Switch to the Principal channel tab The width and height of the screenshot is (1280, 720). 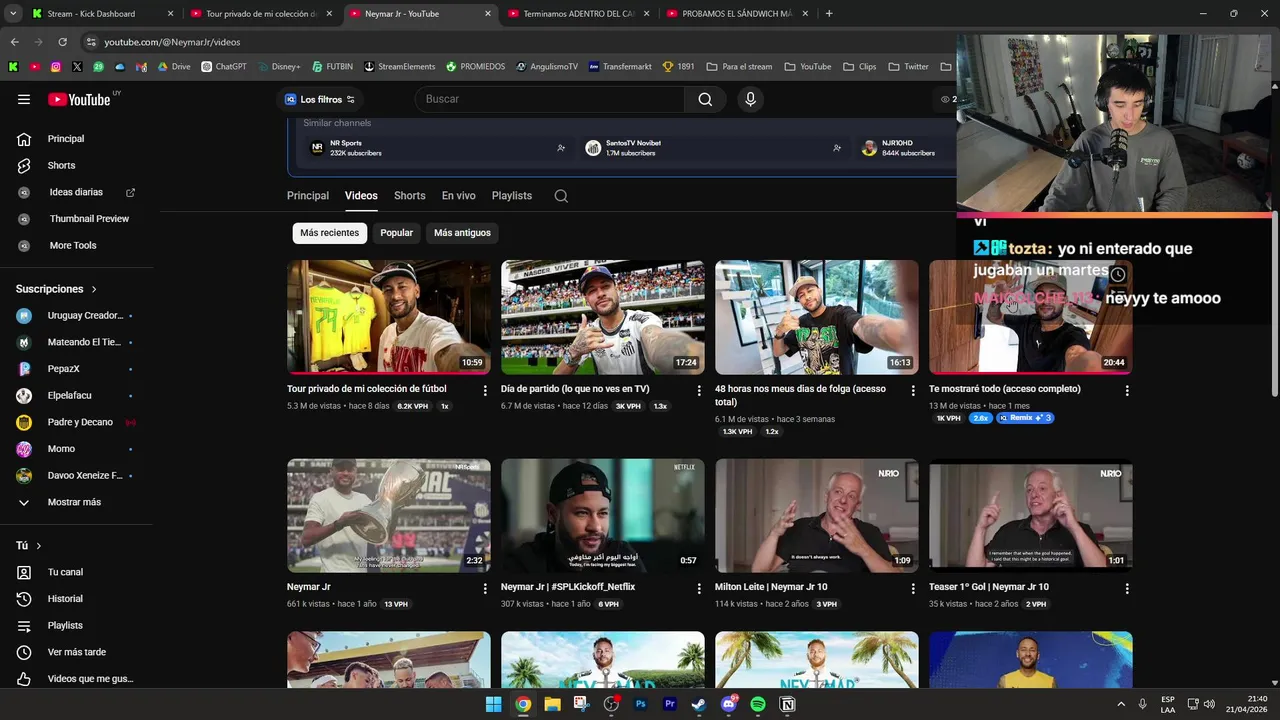[308, 196]
